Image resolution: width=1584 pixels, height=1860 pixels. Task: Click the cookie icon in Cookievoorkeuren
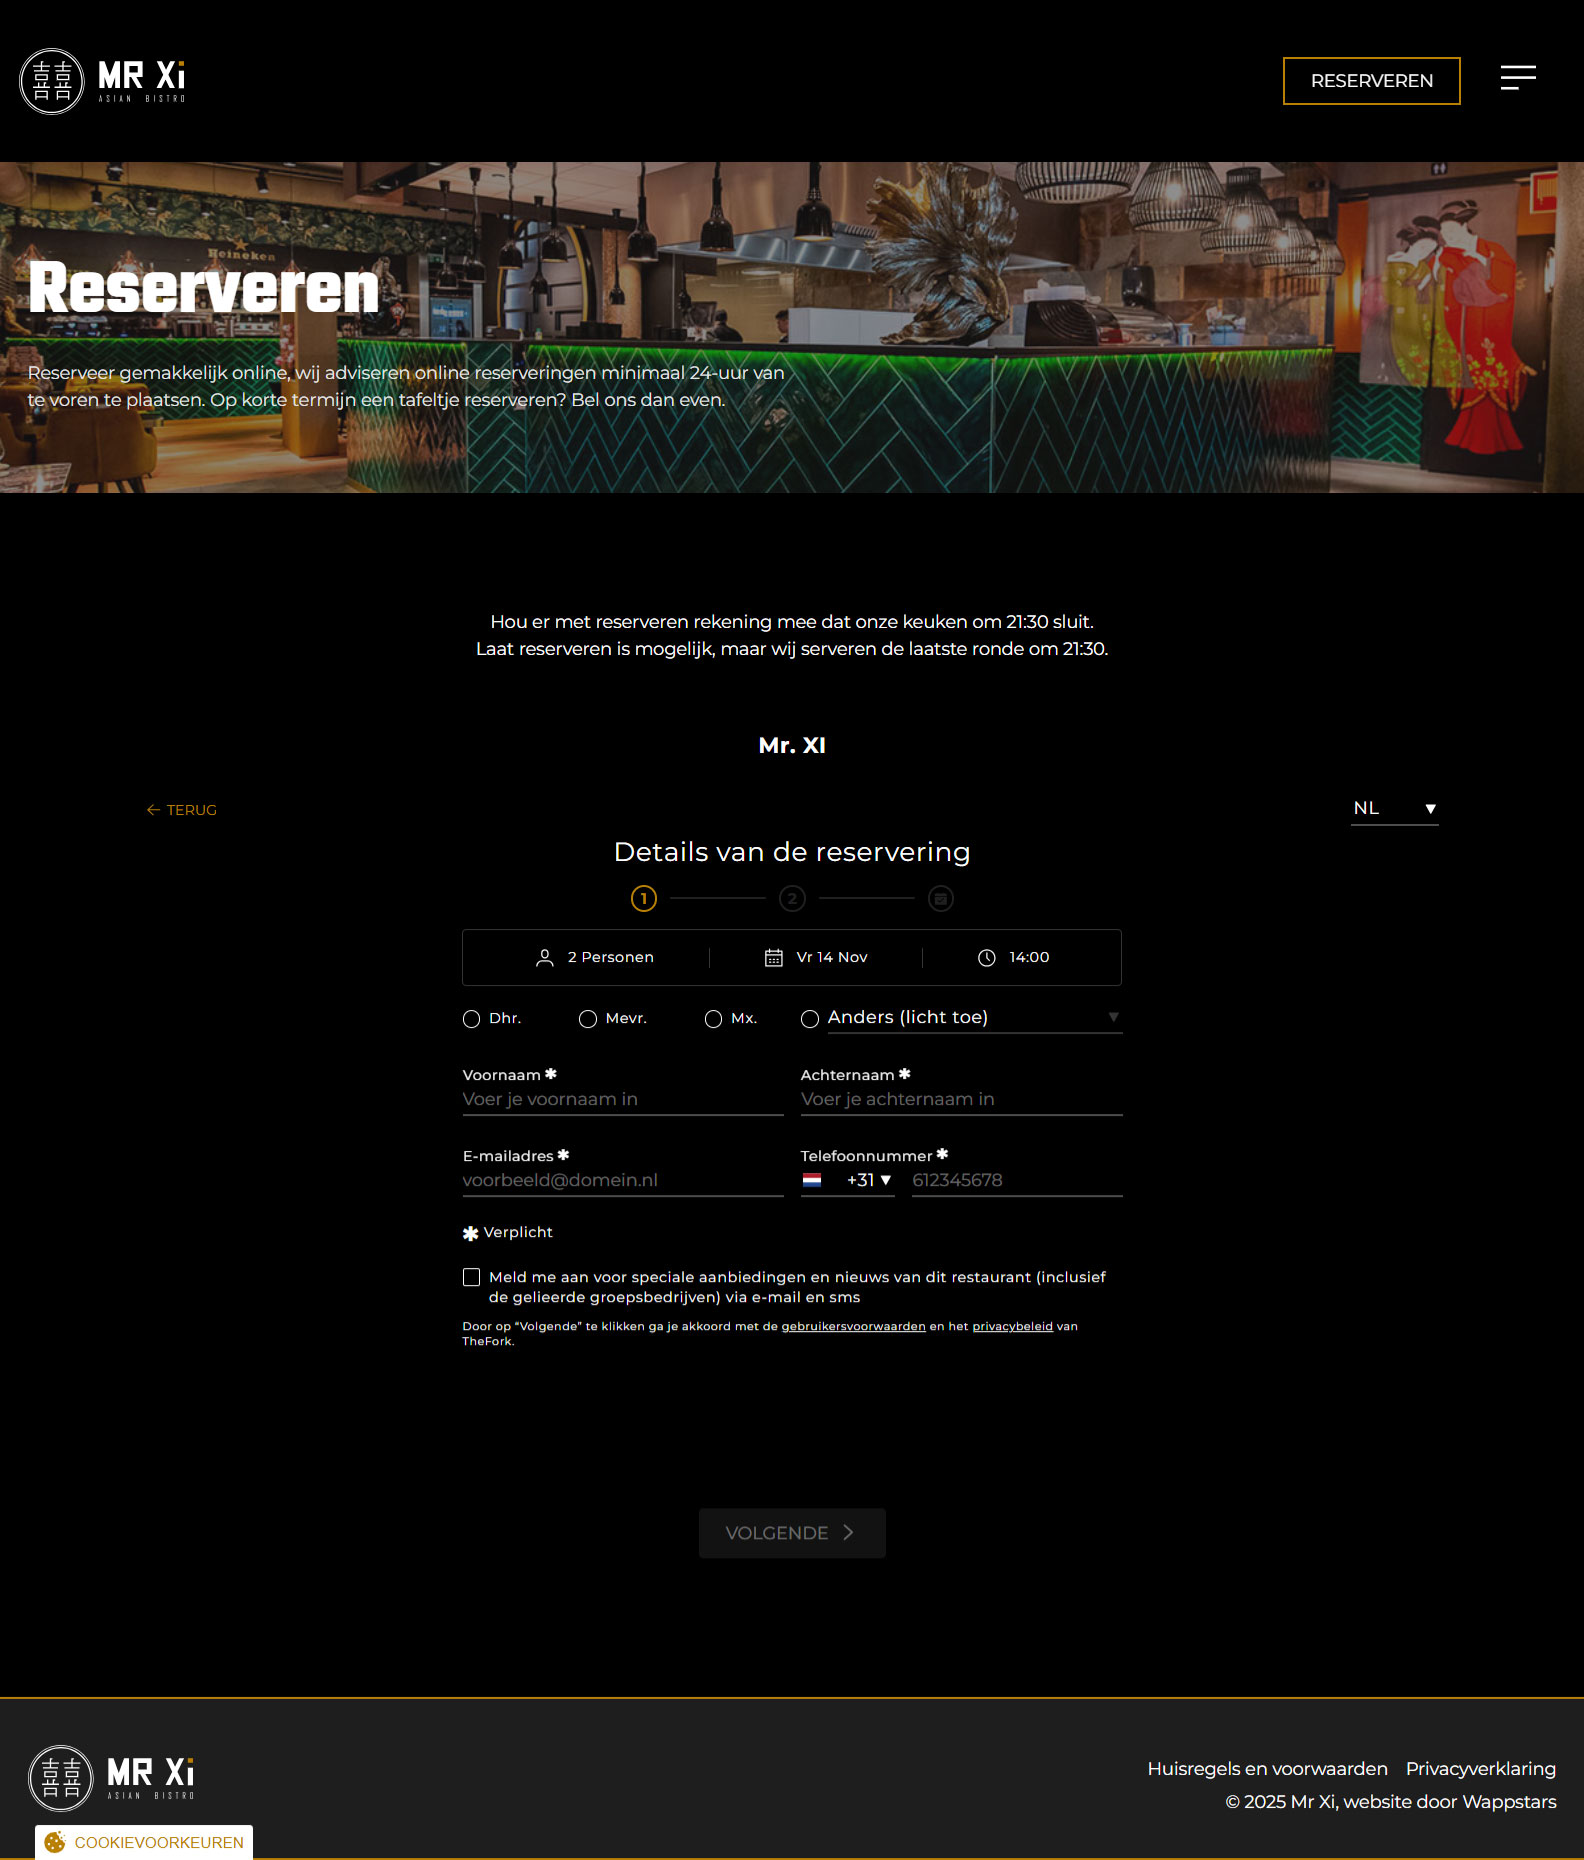tap(55, 1842)
